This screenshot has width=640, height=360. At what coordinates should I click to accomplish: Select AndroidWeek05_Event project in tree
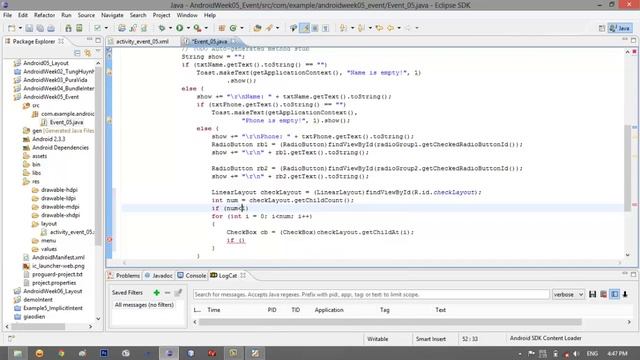(51, 97)
